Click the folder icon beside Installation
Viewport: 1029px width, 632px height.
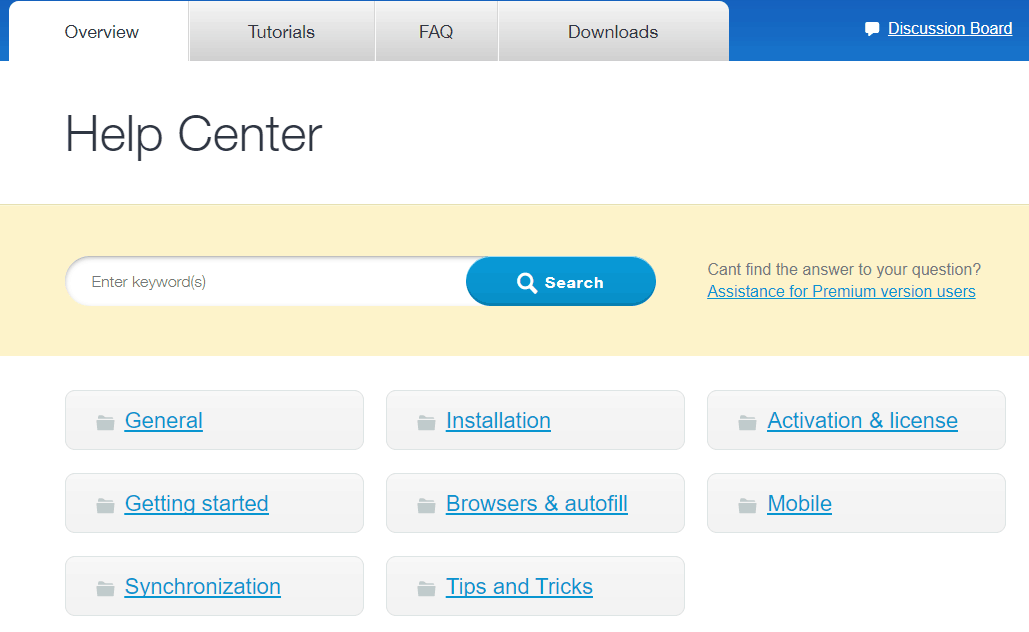[425, 421]
